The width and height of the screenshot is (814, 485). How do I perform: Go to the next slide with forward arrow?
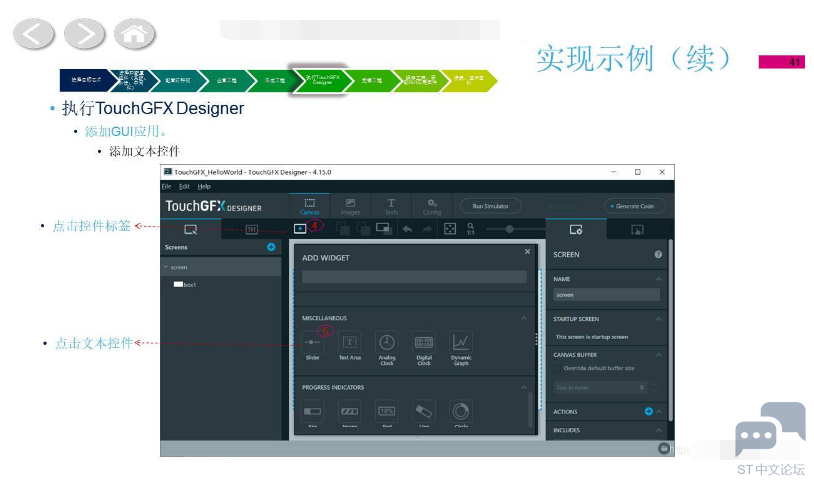pos(84,34)
